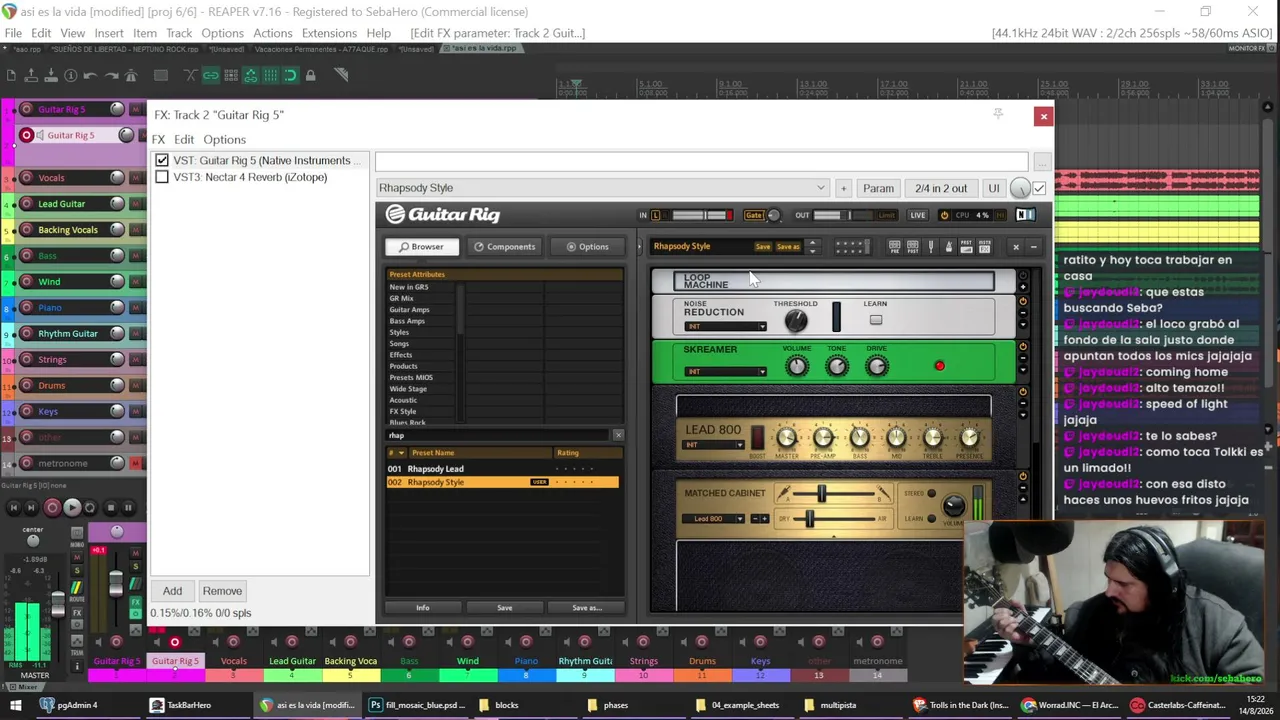This screenshot has height=720, width=1280.
Task: Show the Post tapedeck in Guitar Rig
Action: coord(912,247)
